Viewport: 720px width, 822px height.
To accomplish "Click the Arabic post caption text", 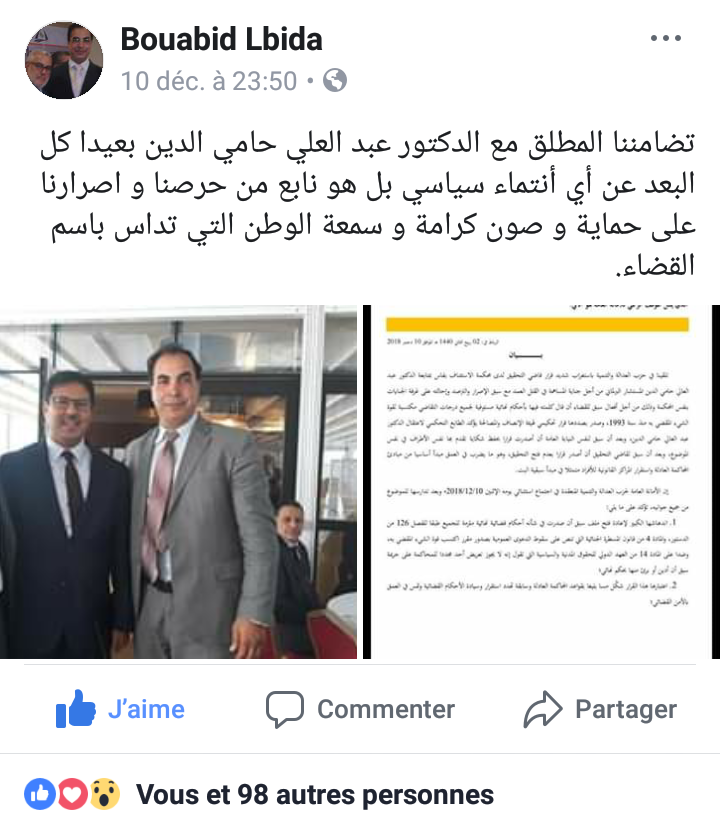I will [368, 204].
